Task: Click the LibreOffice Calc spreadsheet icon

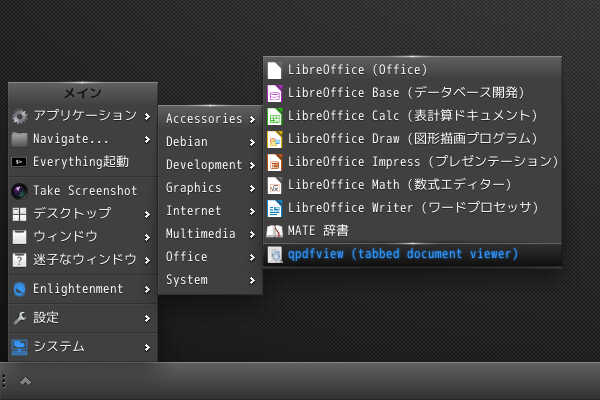Action: 274,116
